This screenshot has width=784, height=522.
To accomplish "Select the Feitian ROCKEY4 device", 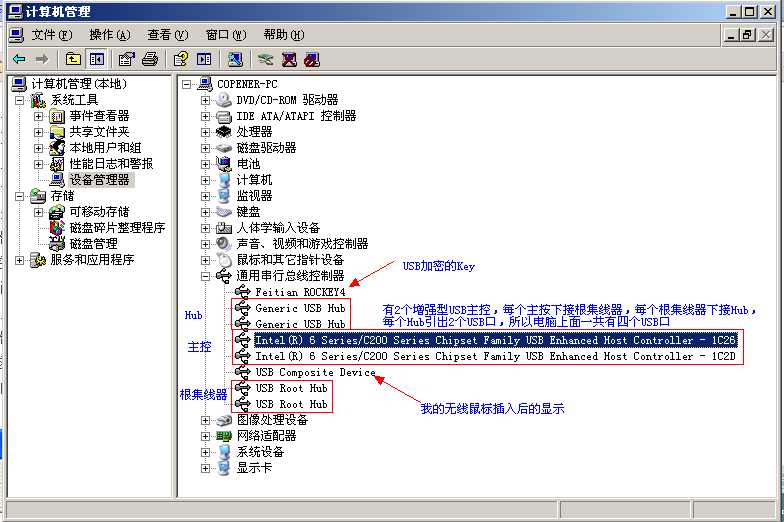I will [x=300, y=292].
